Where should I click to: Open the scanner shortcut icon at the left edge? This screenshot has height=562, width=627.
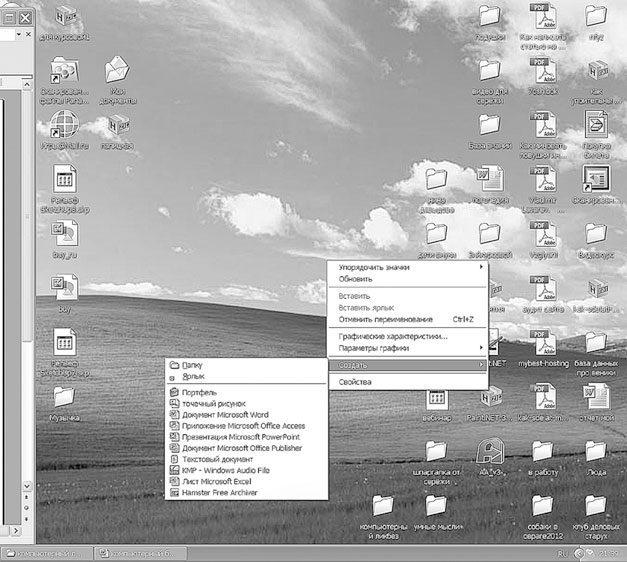click(x=64, y=70)
